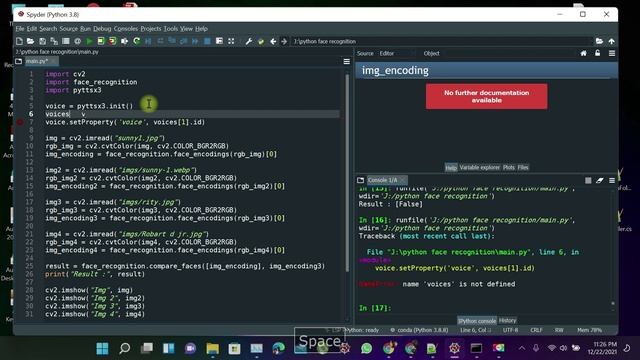Browse console tabs
The width and height of the screenshot is (640, 360).
point(360,180)
